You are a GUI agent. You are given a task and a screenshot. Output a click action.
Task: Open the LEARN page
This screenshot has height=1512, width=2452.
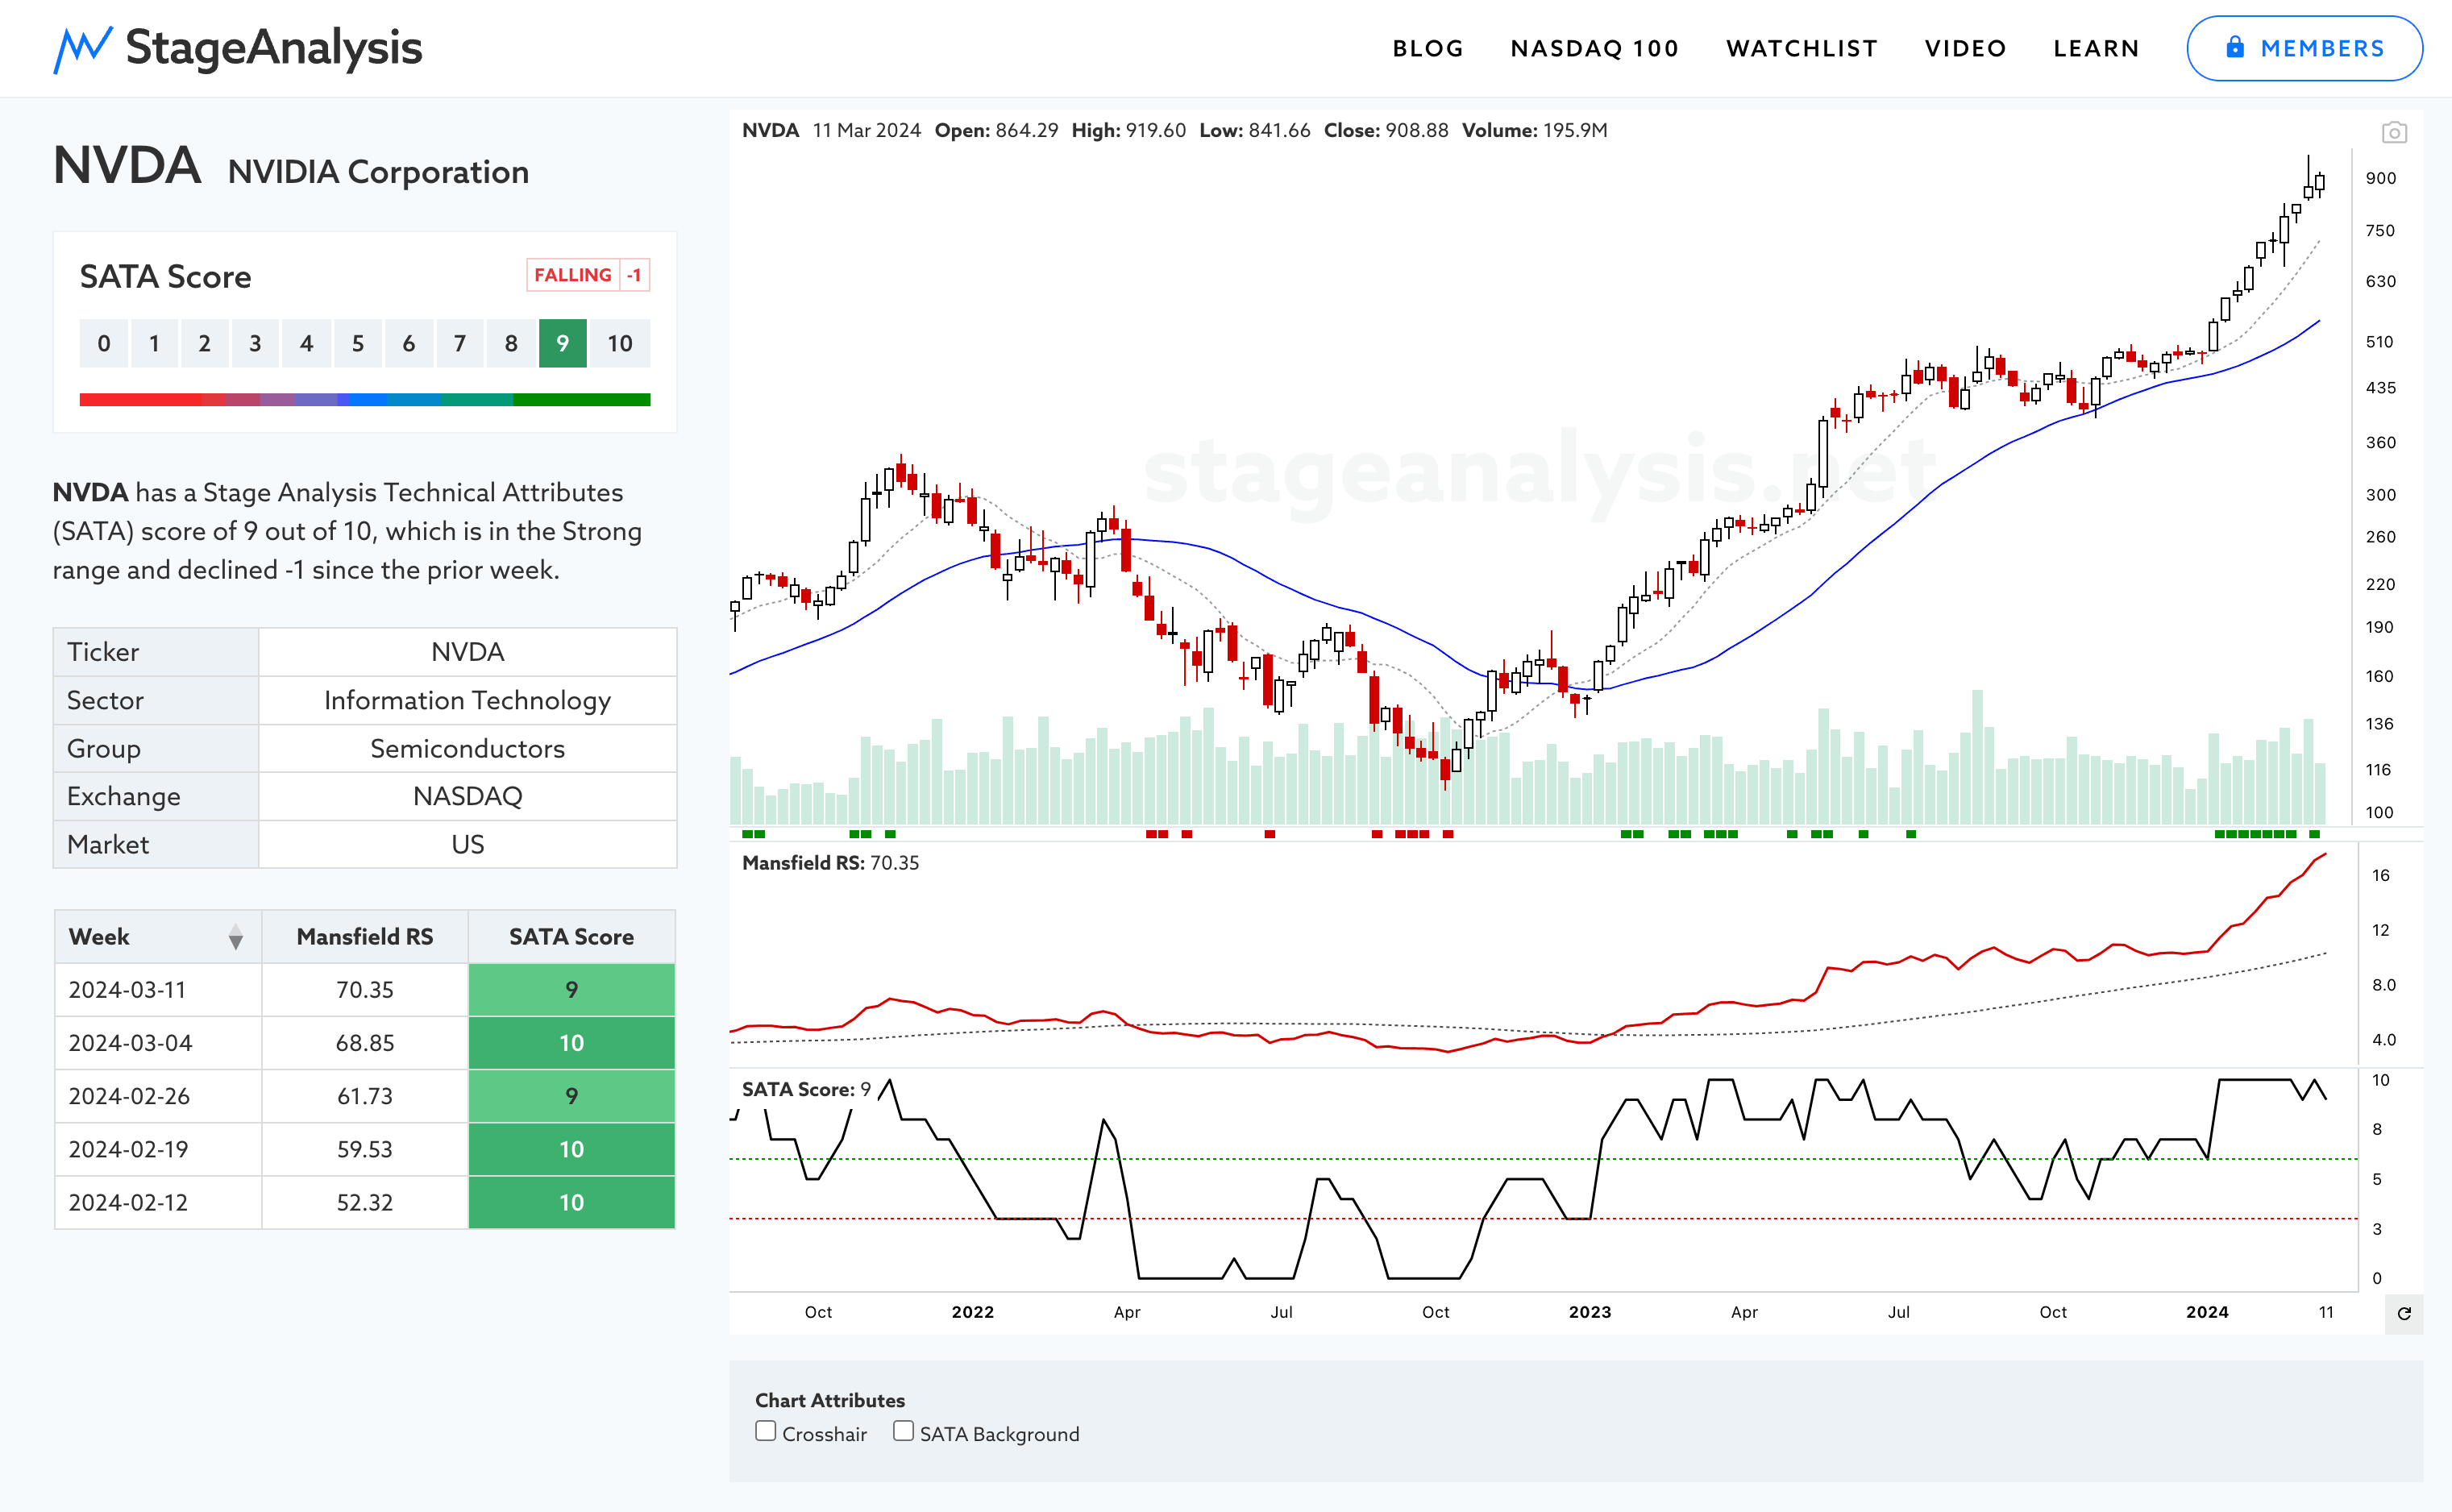[2096, 48]
